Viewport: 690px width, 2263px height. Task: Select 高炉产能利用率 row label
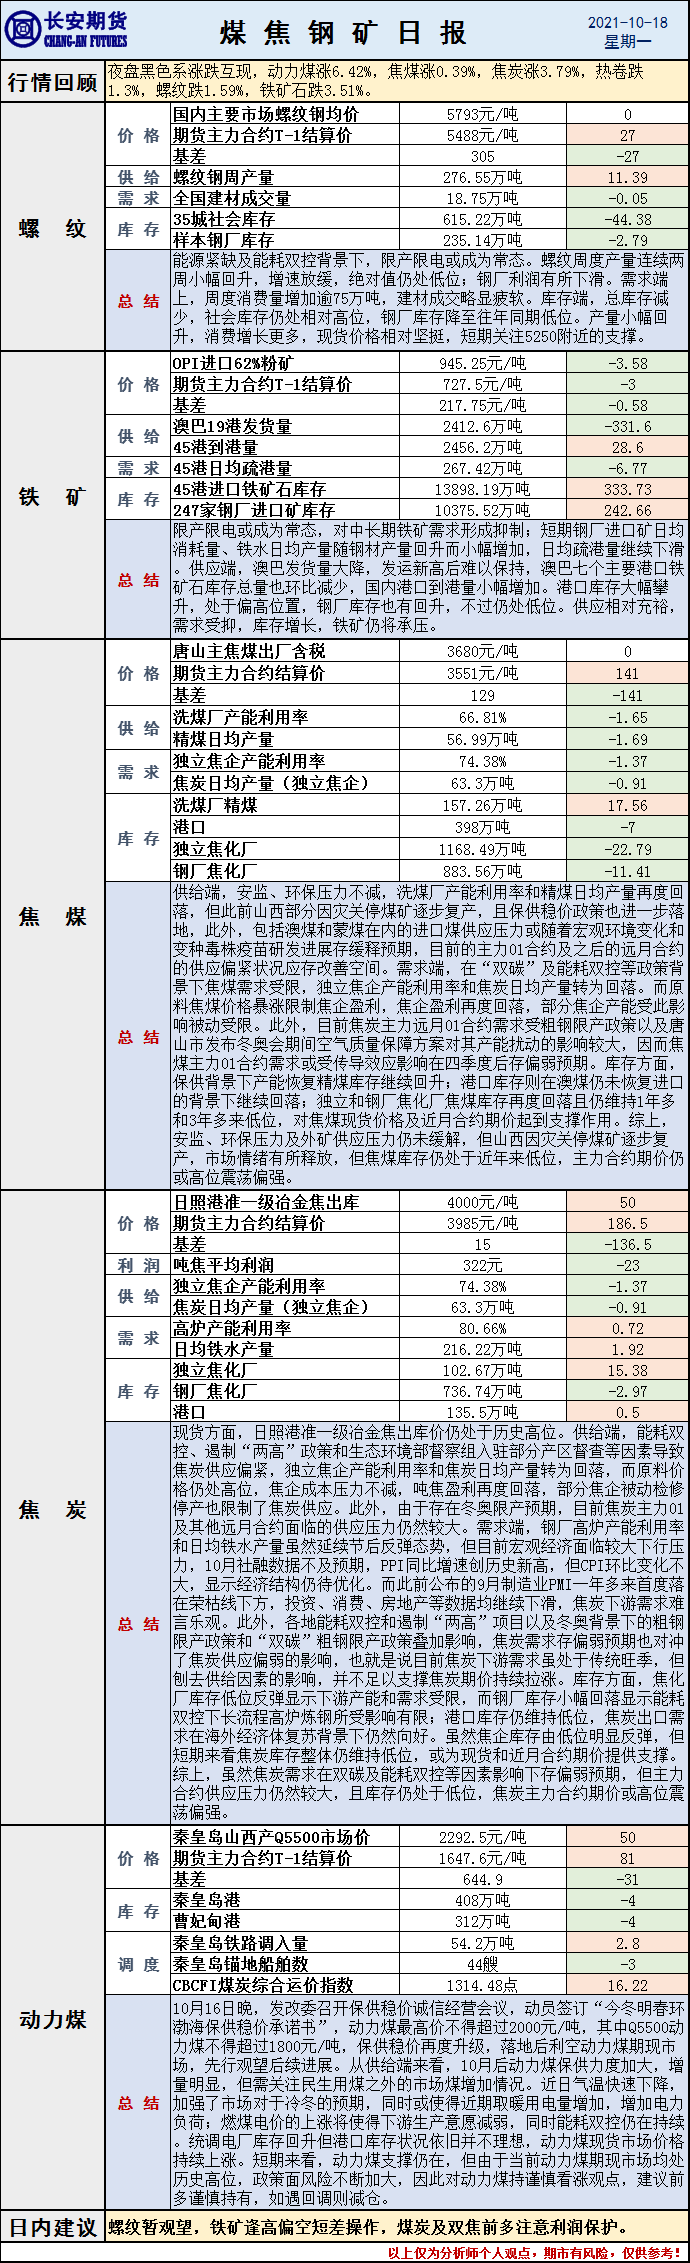(x=231, y=1328)
